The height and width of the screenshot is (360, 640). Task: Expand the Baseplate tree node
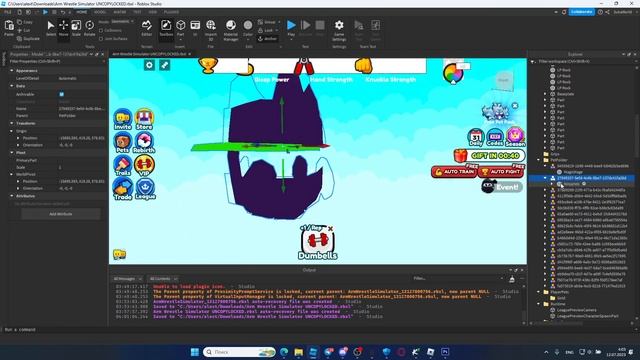pyautogui.click(x=545, y=94)
